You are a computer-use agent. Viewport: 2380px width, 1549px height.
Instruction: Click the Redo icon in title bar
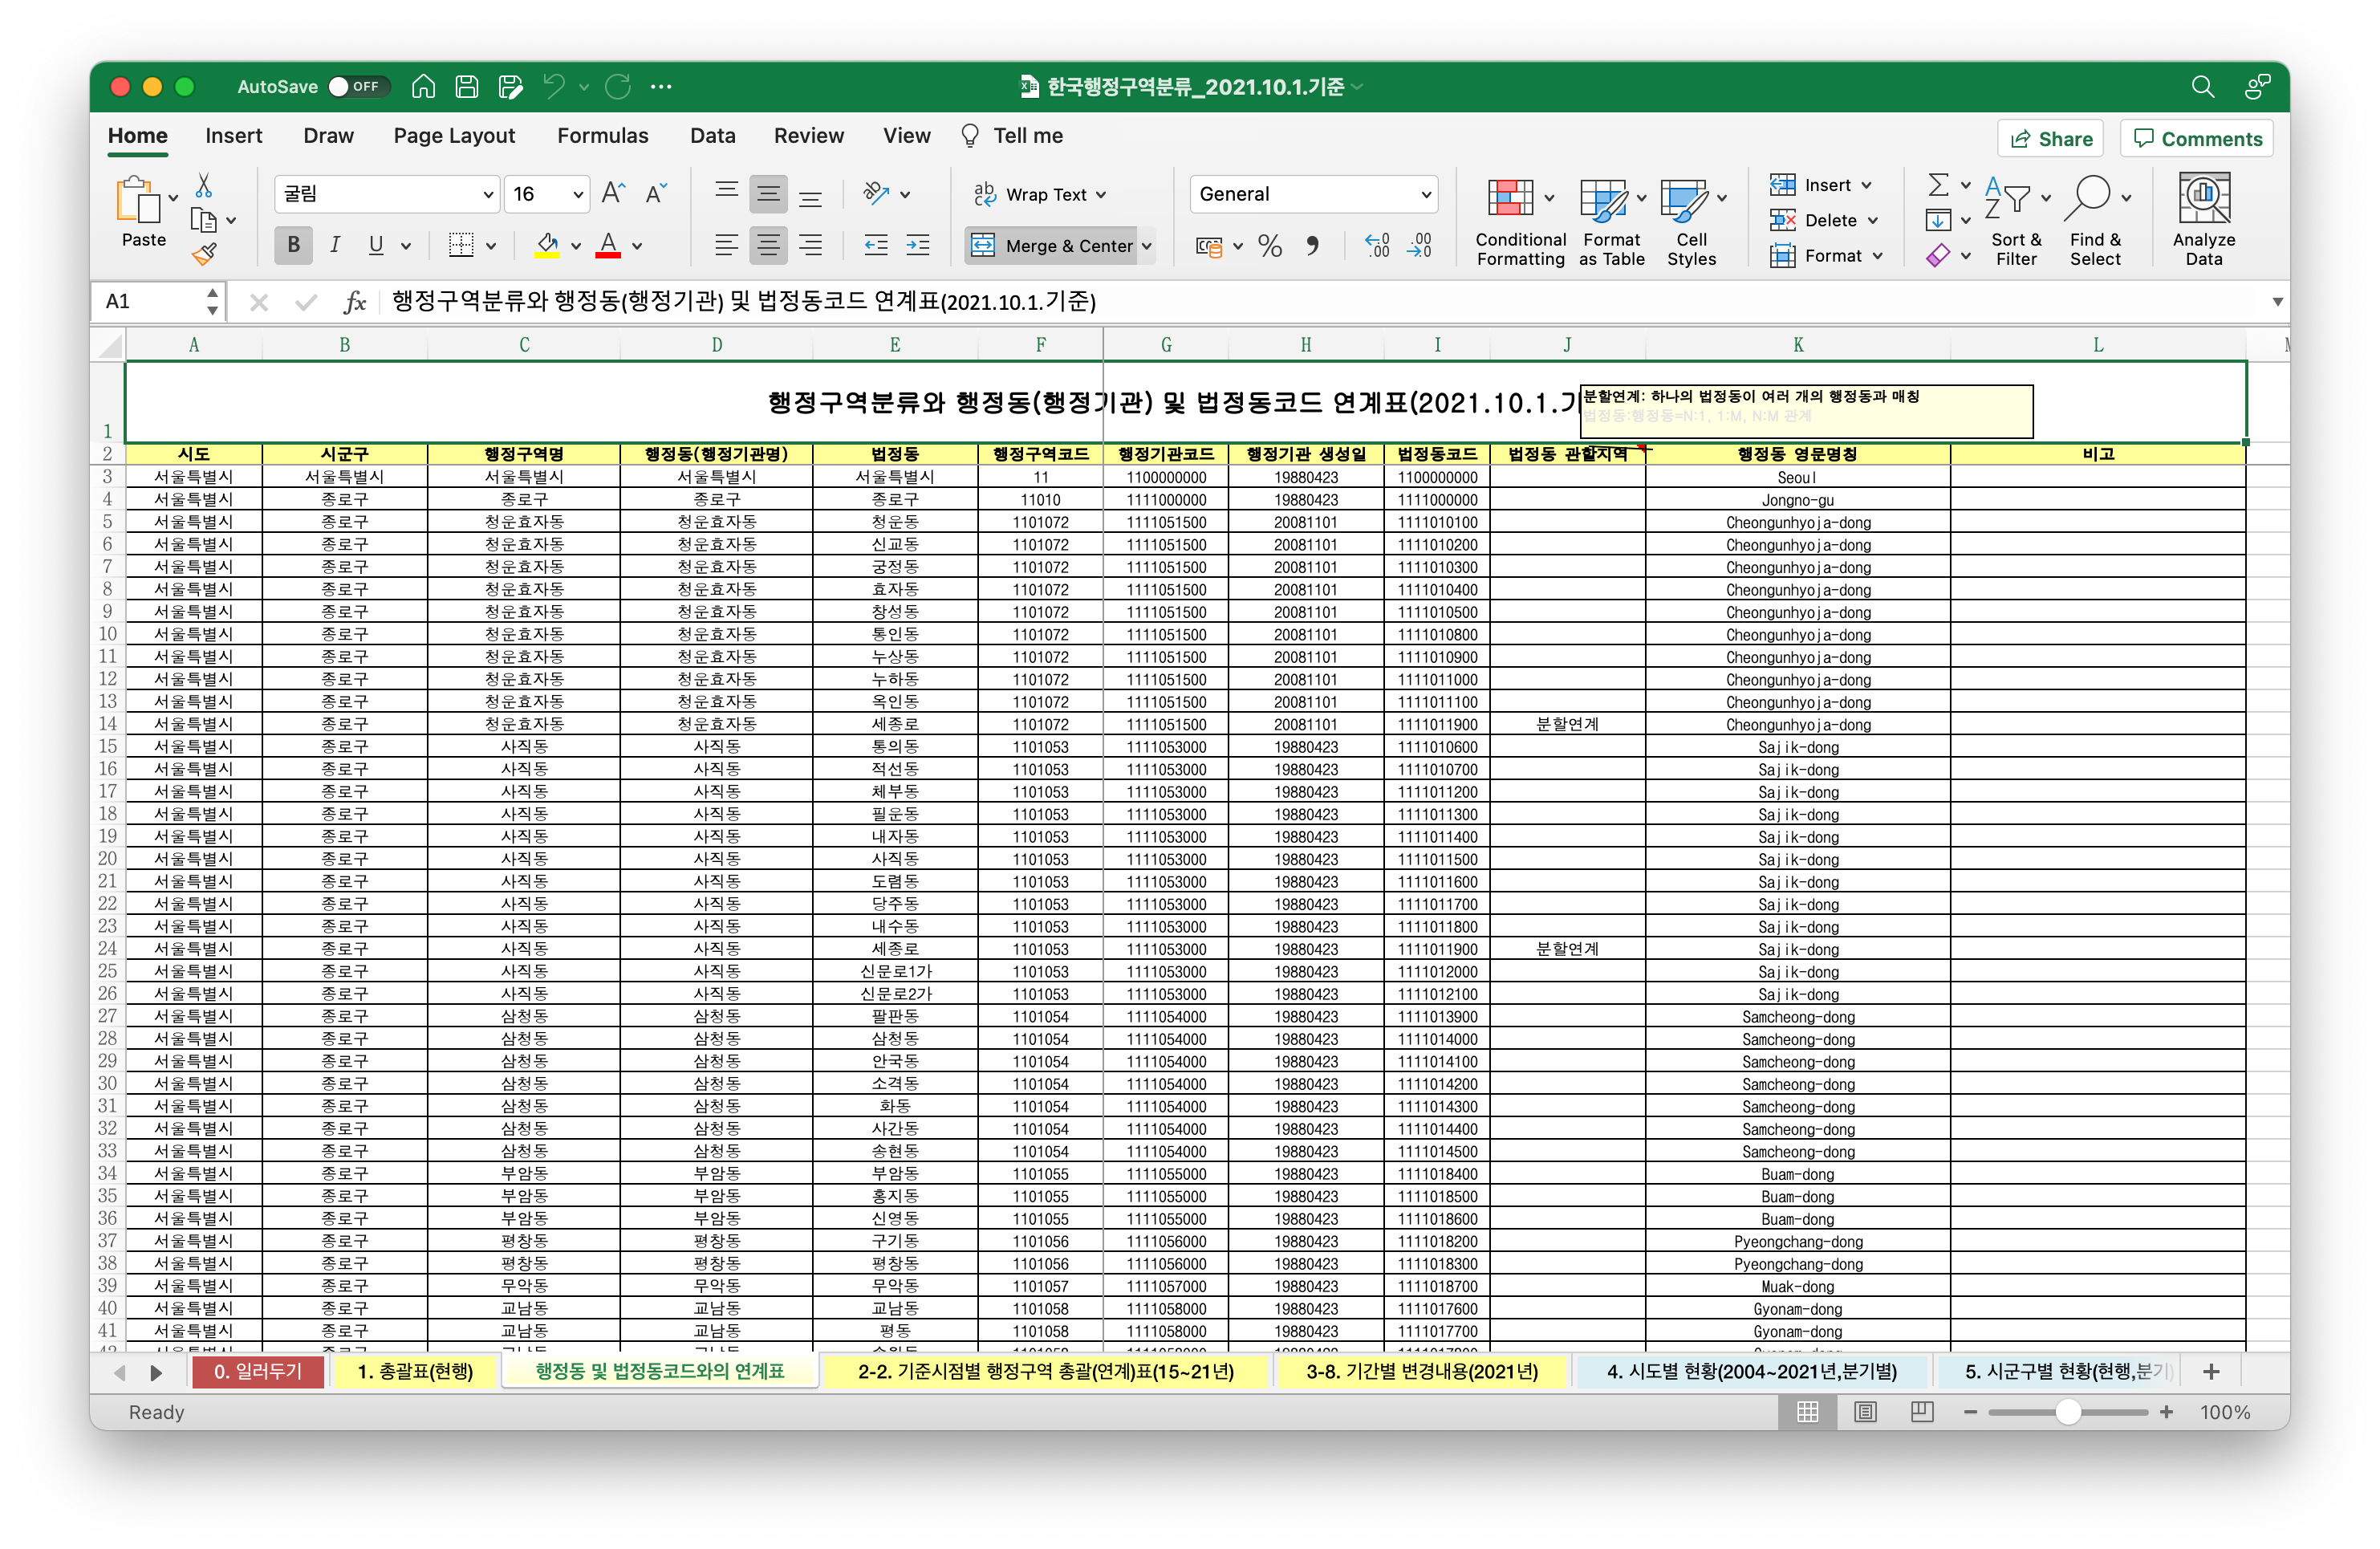click(x=618, y=87)
